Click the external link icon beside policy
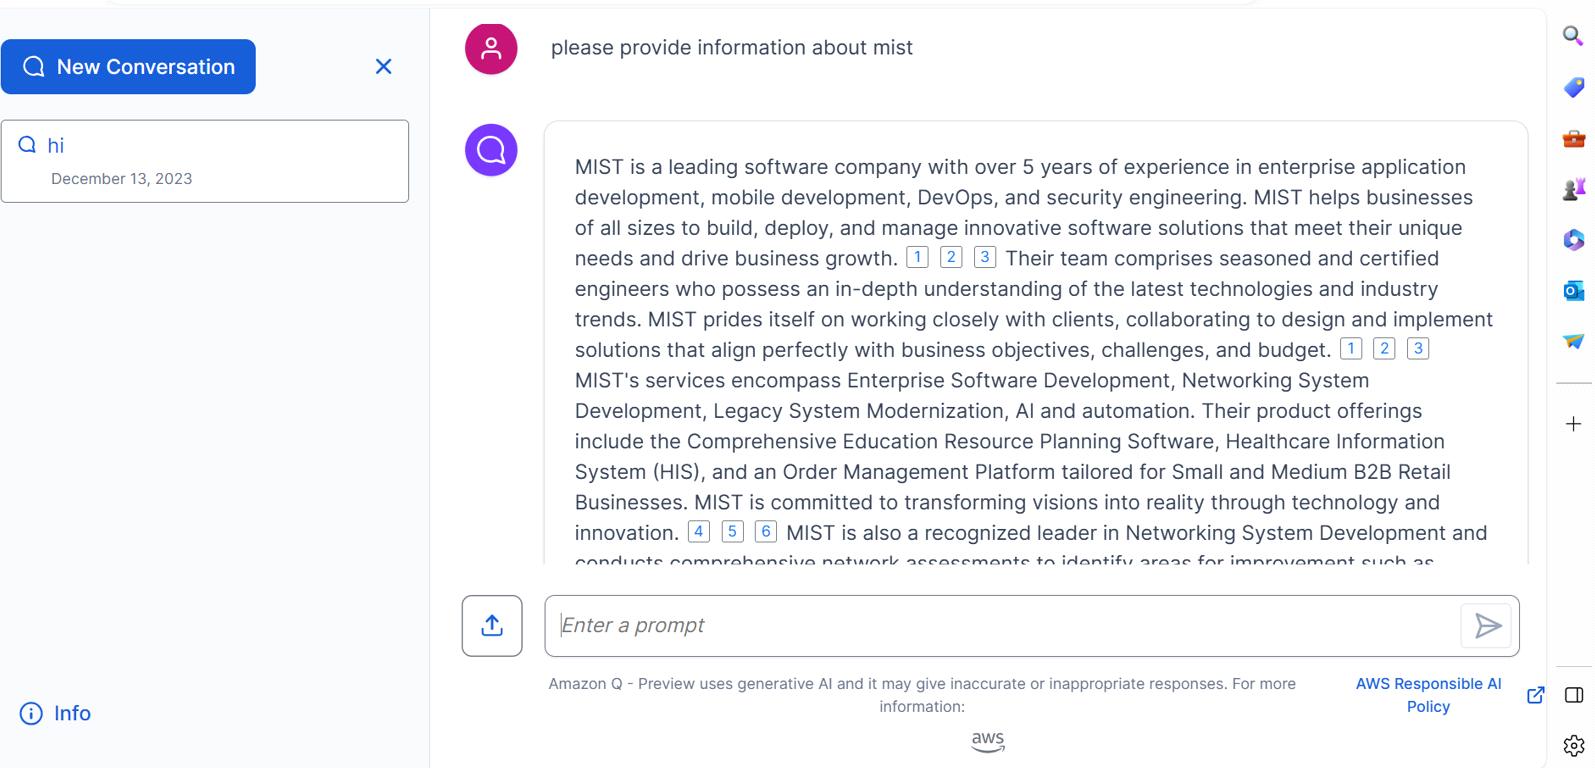1595x768 pixels. tap(1536, 695)
